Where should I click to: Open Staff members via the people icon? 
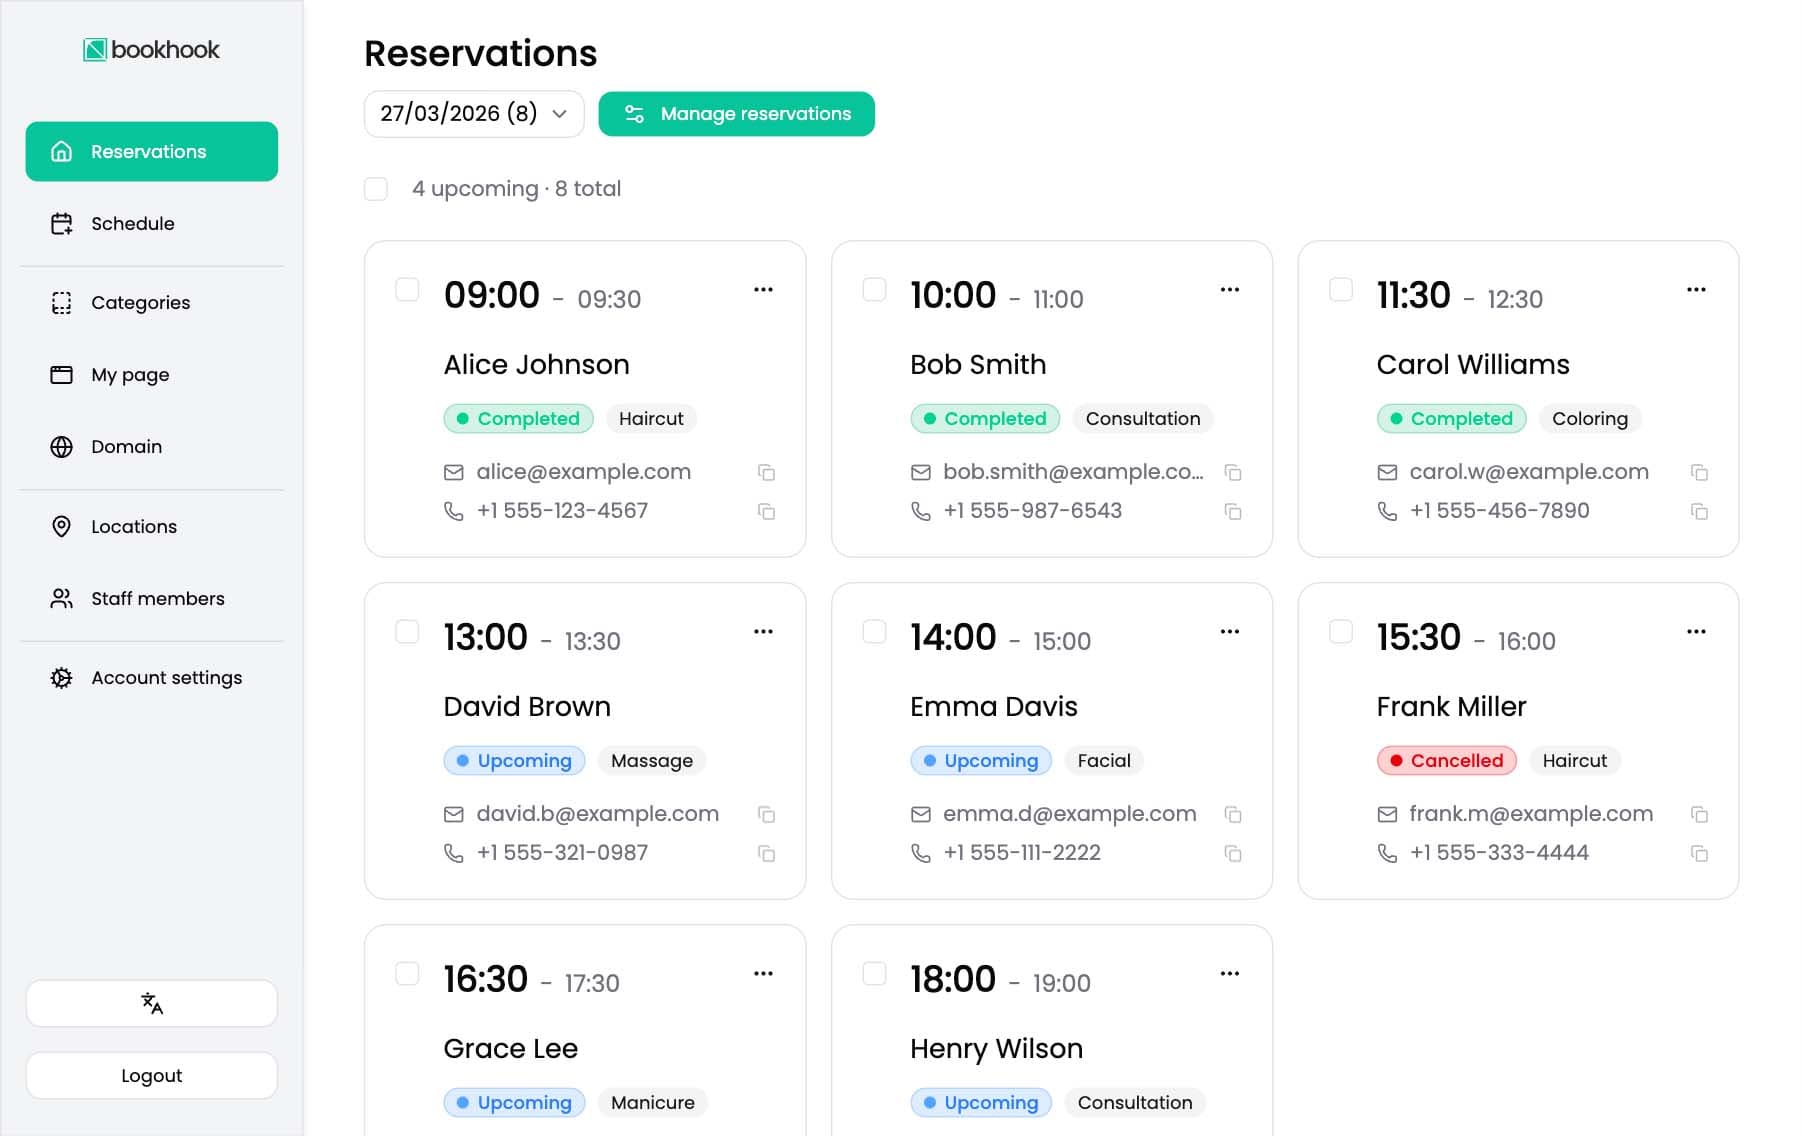(x=61, y=598)
